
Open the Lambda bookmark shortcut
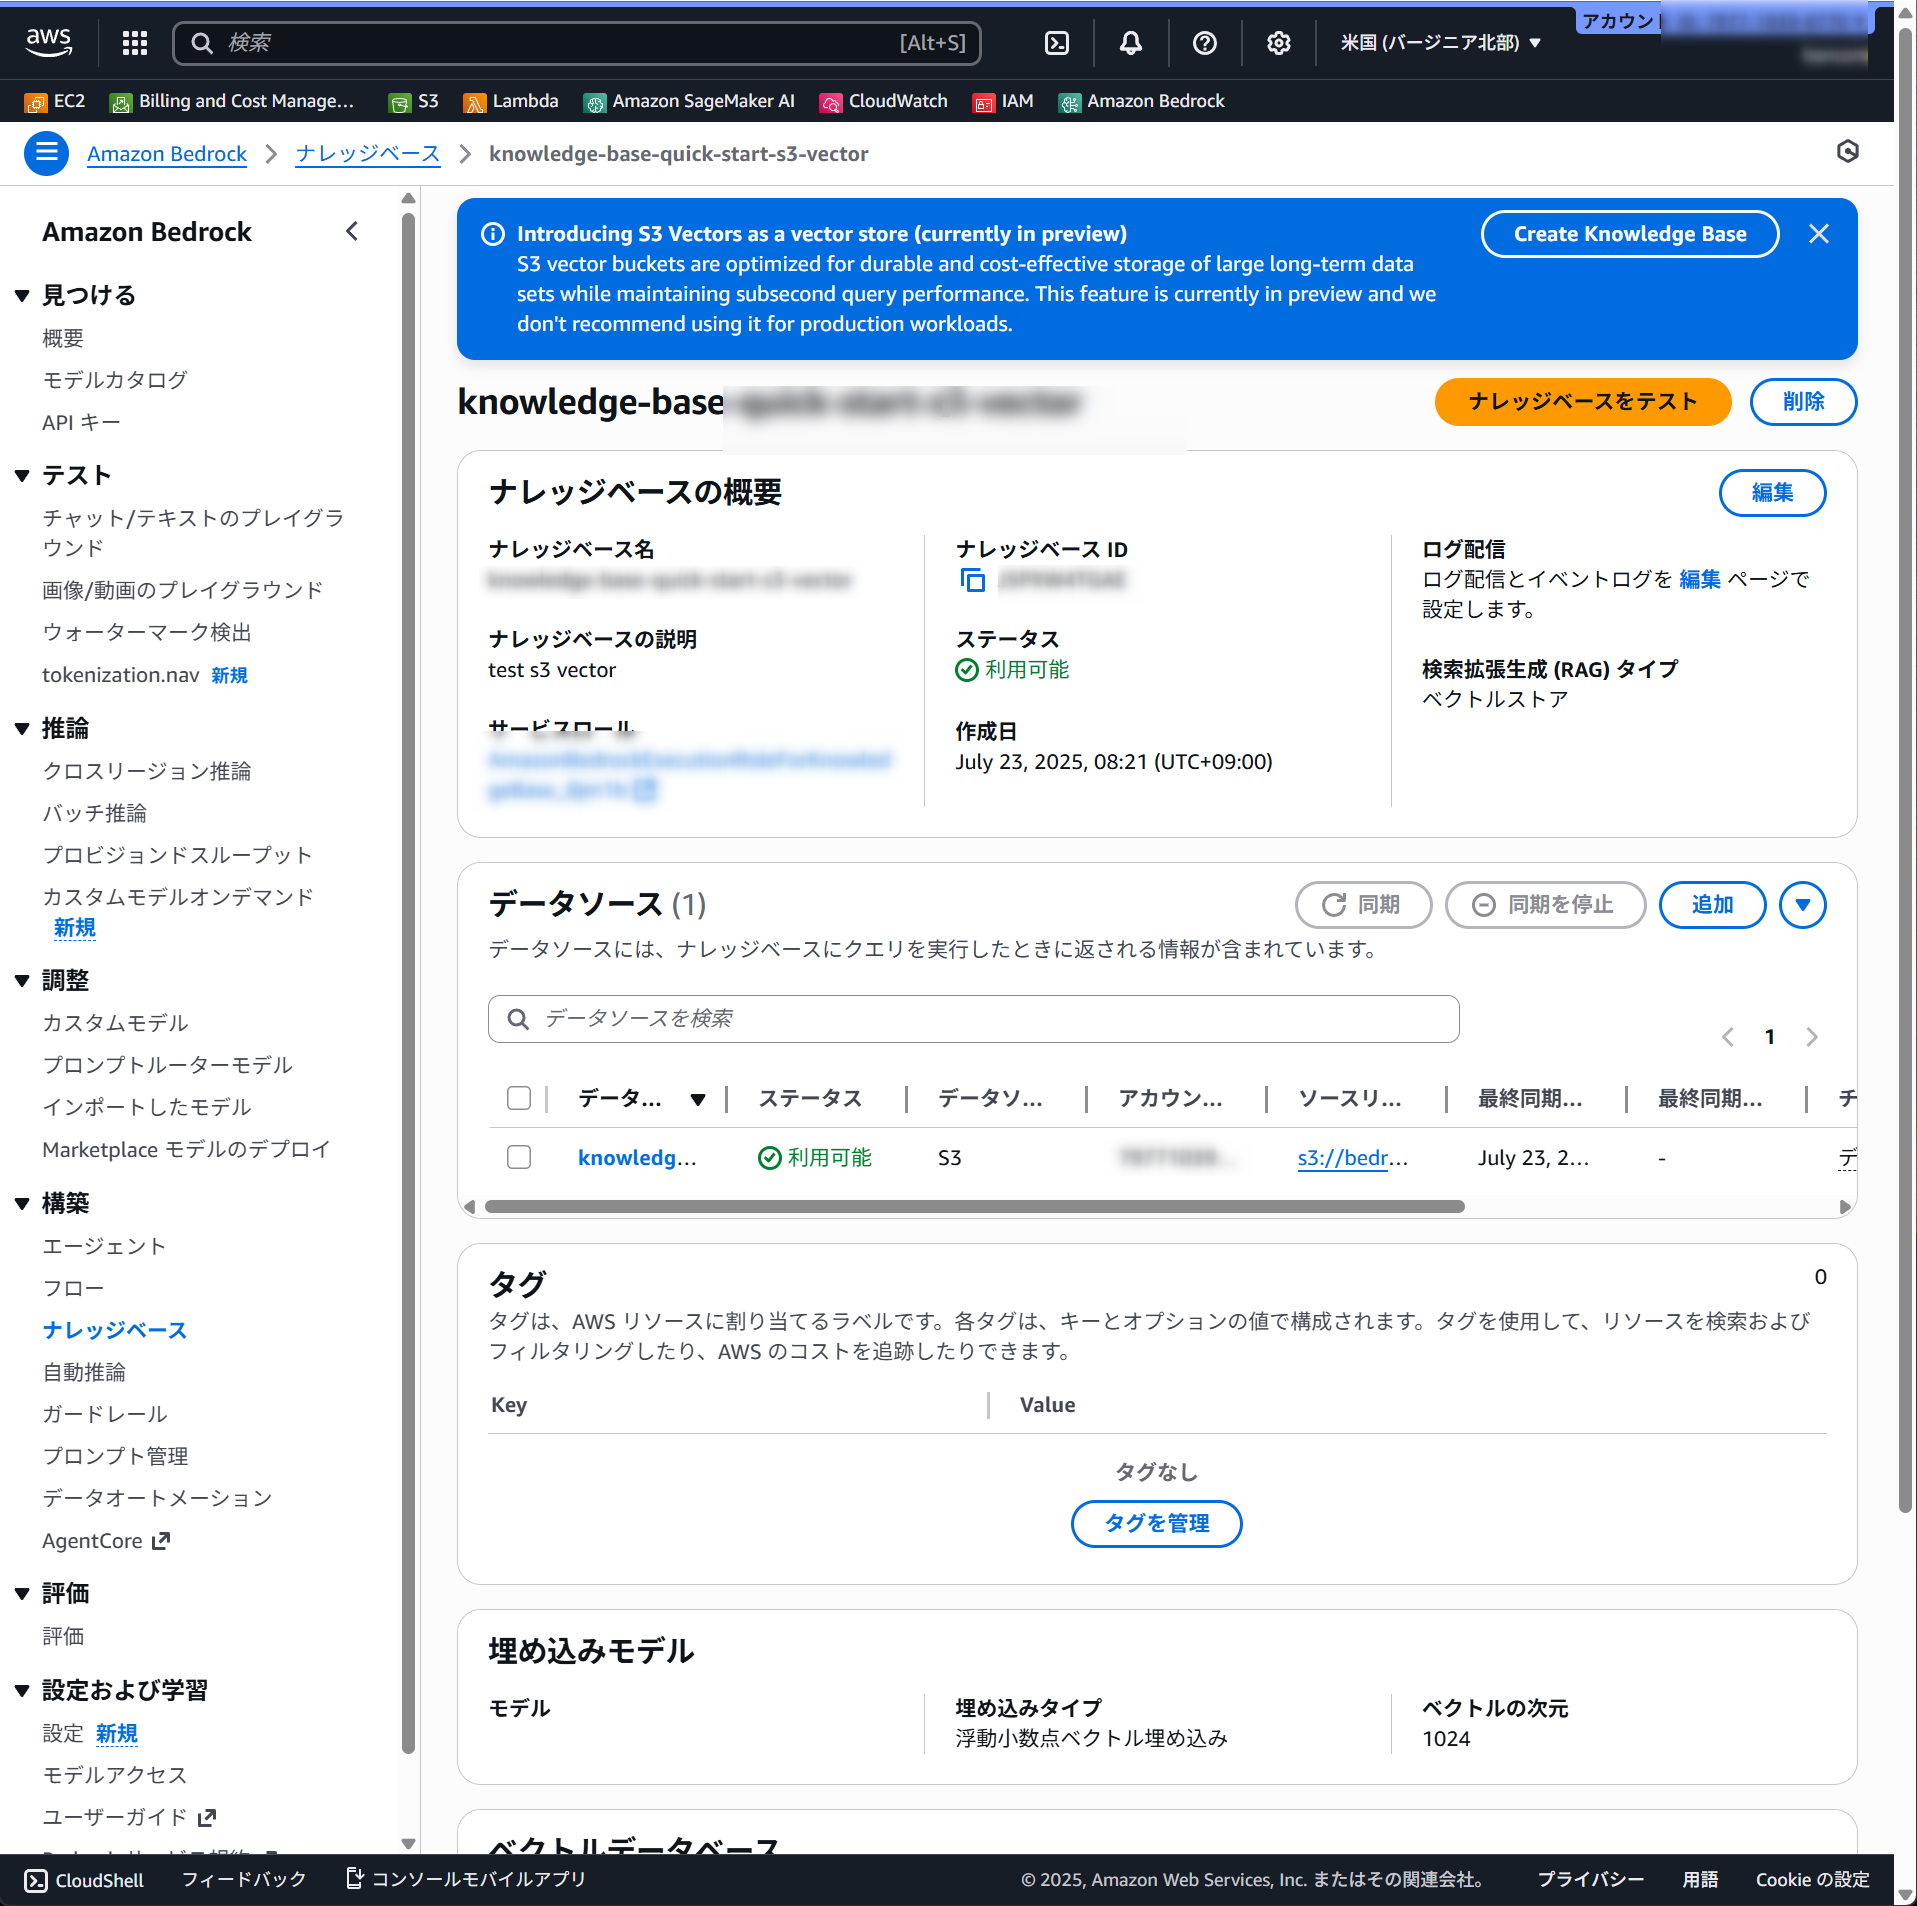pos(512,101)
